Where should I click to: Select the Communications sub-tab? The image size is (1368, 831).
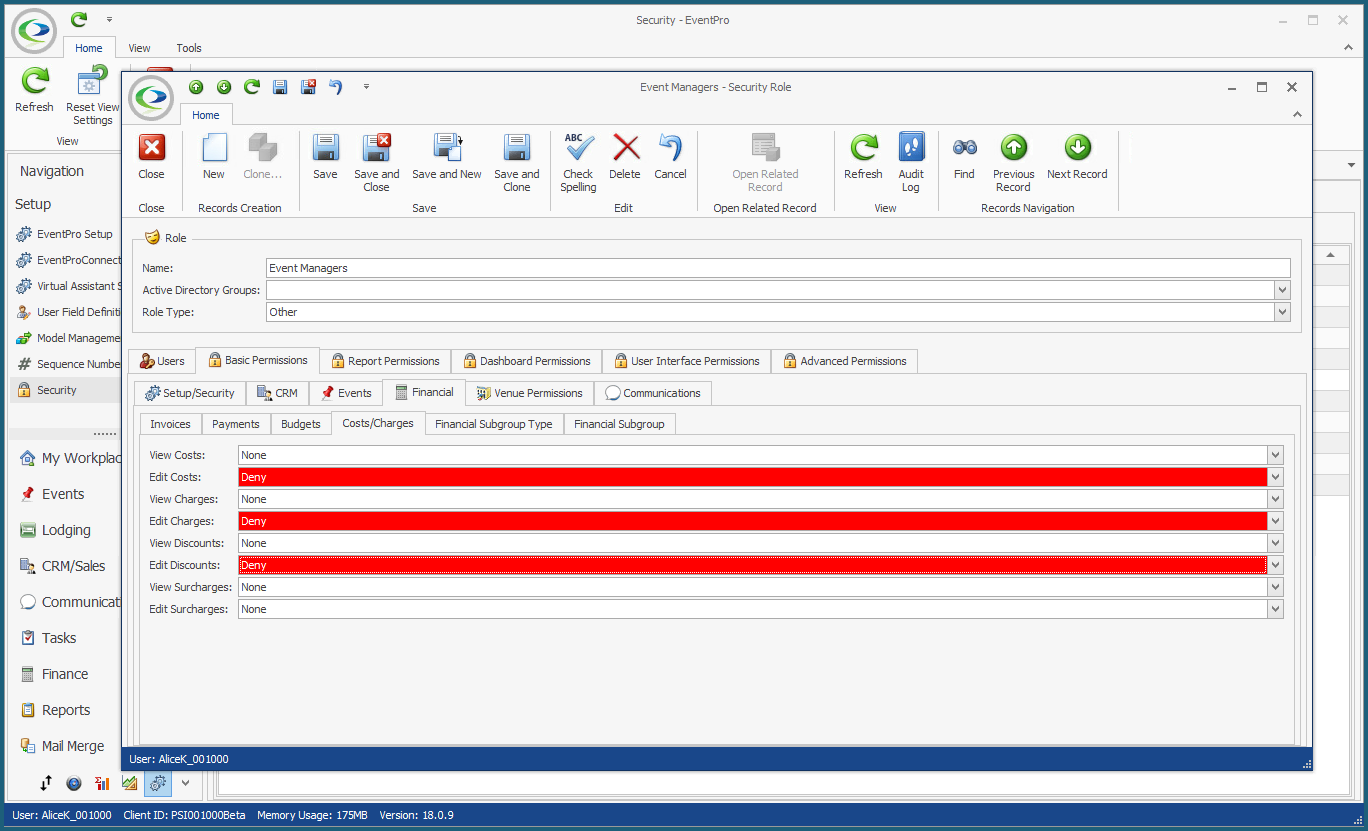pos(653,393)
